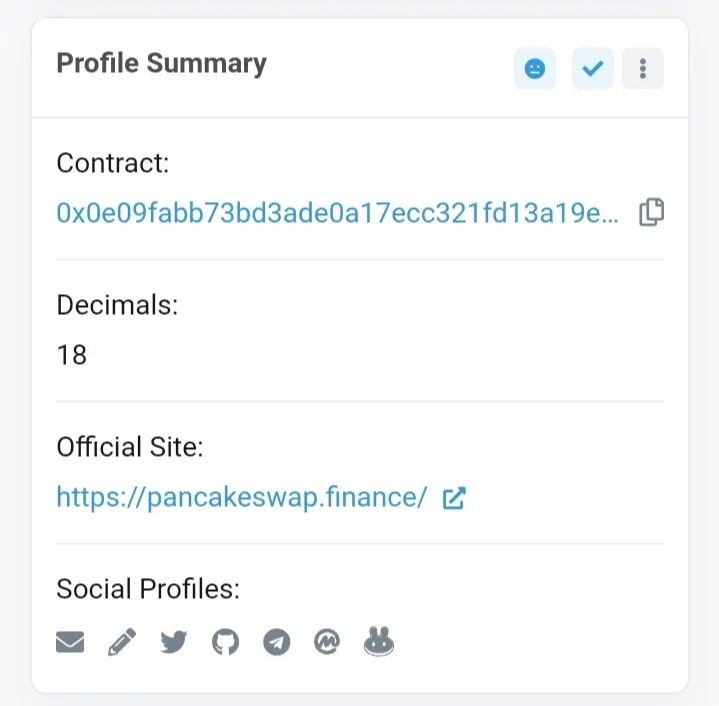Click the external link arrow icon
The image size is (719, 706).
[x=454, y=498]
